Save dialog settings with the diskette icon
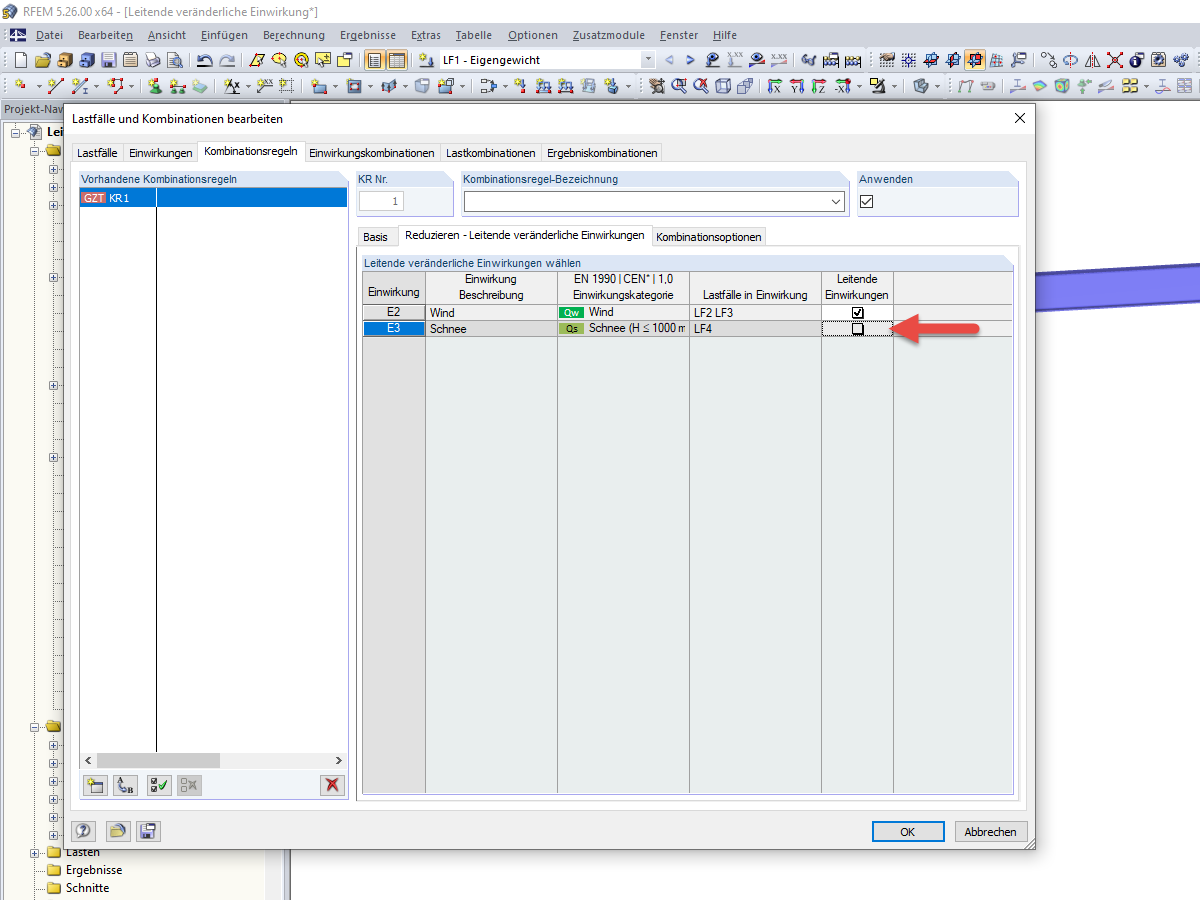The image size is (1200, 900). tap(148, 831)
